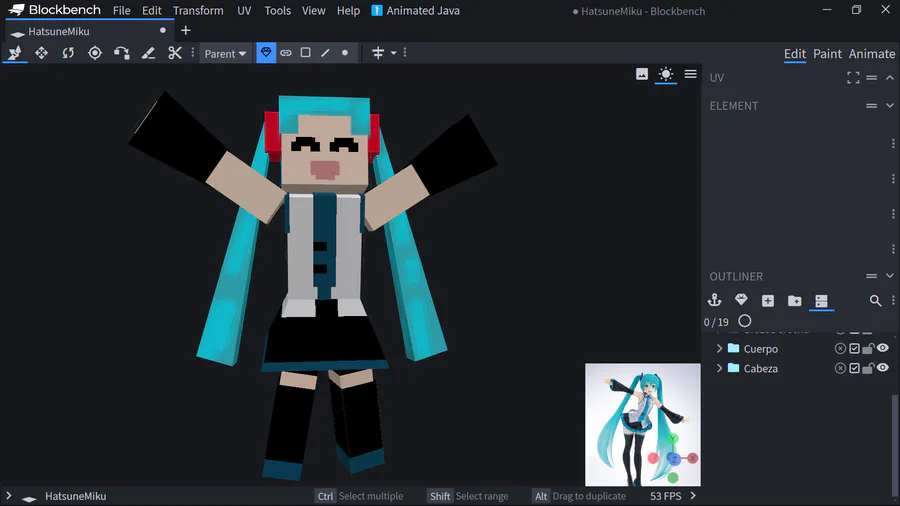Collapse the Element panel chevron
900x506 pixels.
tap(890, 106)
